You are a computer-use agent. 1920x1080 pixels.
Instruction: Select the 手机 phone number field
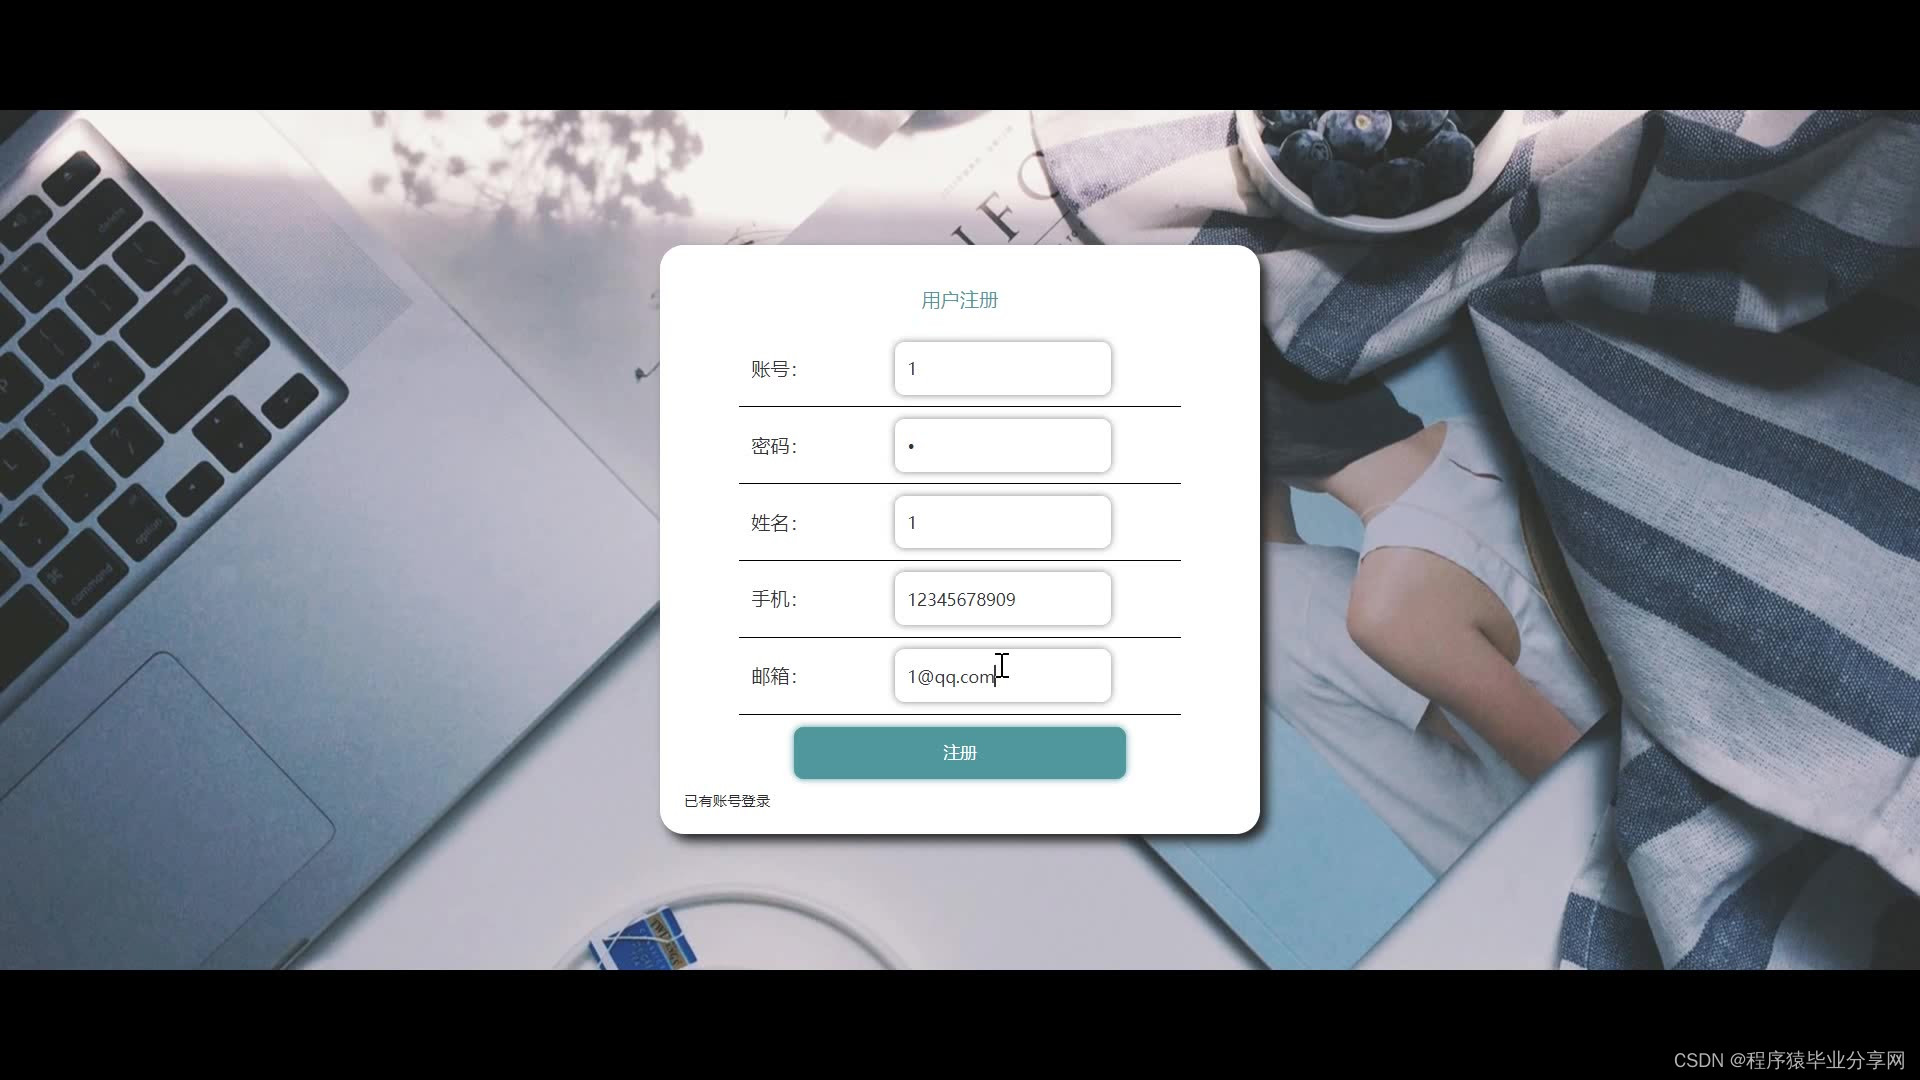[1002, 600]
